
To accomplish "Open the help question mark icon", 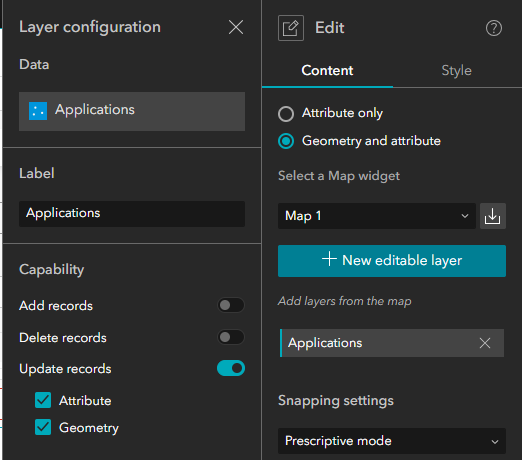I will tap(494, 28).
